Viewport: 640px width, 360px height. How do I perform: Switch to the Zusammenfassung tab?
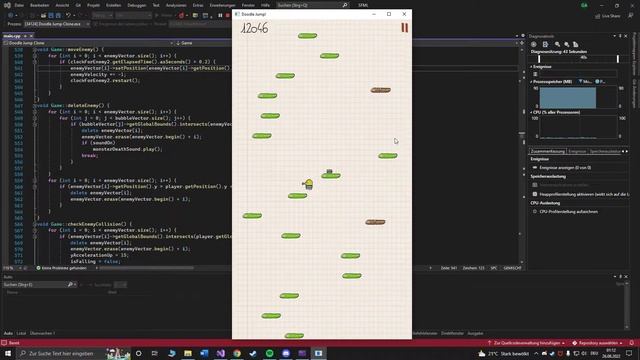(x=547, y=151)
